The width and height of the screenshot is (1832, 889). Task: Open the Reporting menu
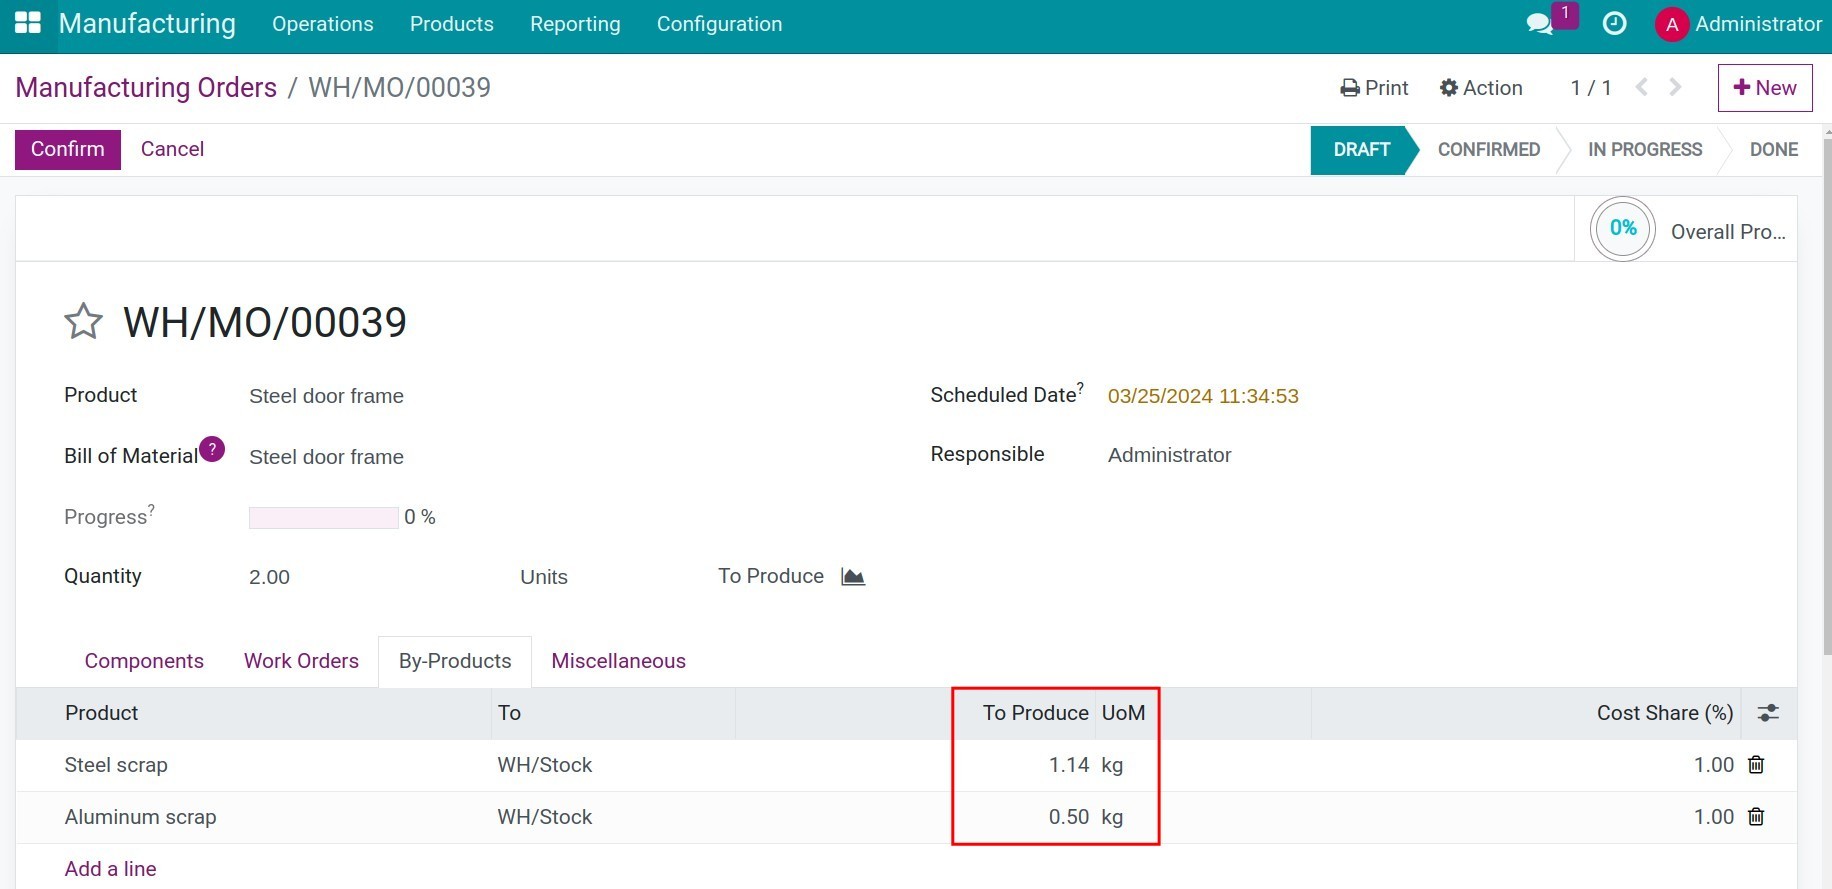[x=575, y=24]
